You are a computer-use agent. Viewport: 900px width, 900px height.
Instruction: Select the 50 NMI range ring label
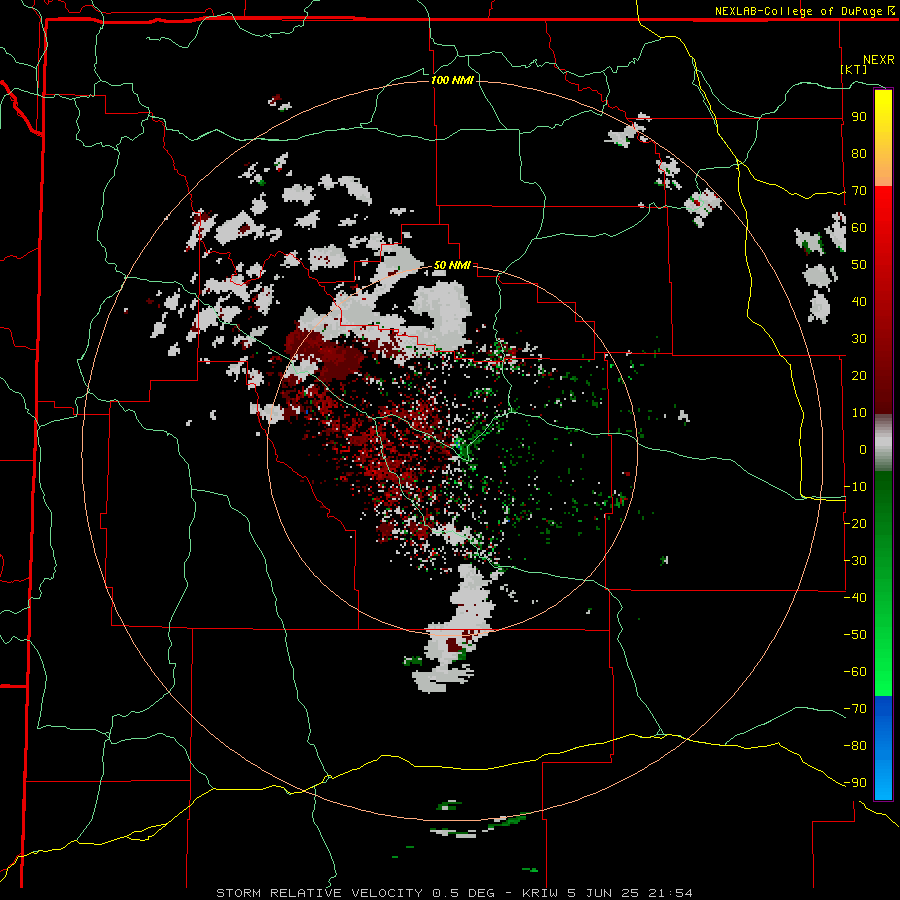[452, 265]
